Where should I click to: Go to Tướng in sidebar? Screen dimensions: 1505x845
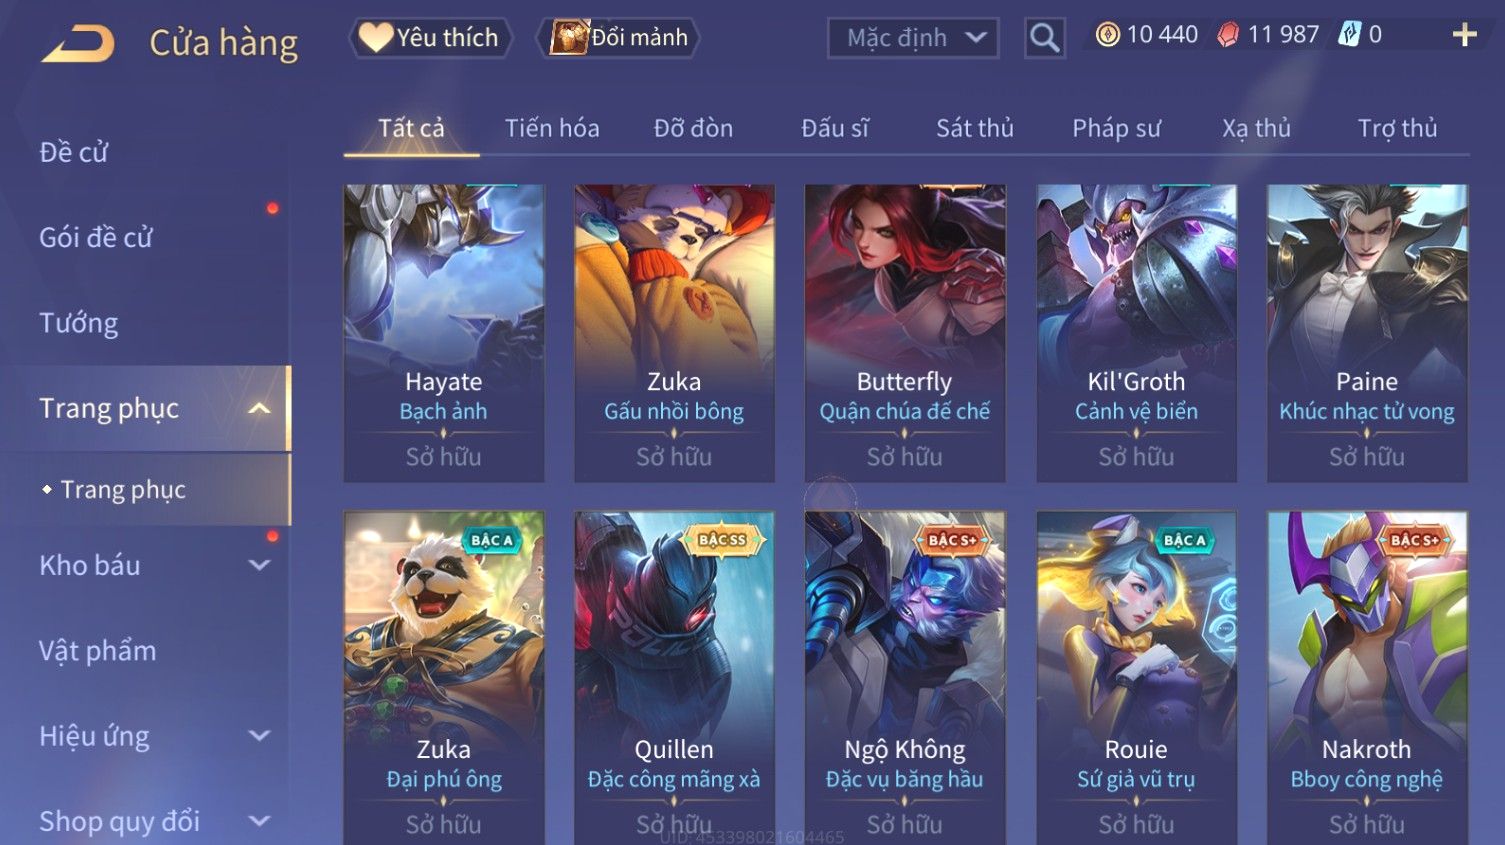[x=79, y=323]
